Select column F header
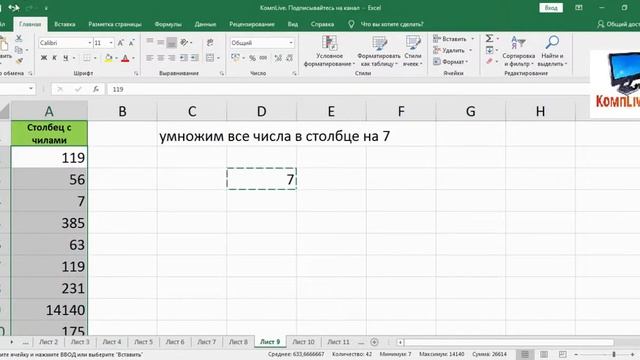 tap(401, 111)
